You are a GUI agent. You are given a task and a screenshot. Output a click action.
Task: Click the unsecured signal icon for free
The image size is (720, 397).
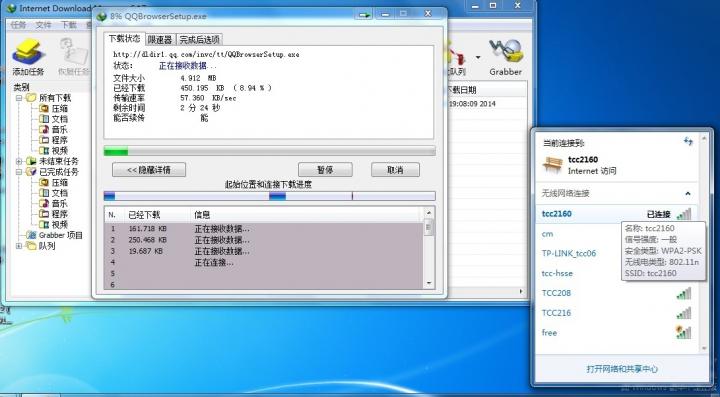tap(684, 332)
